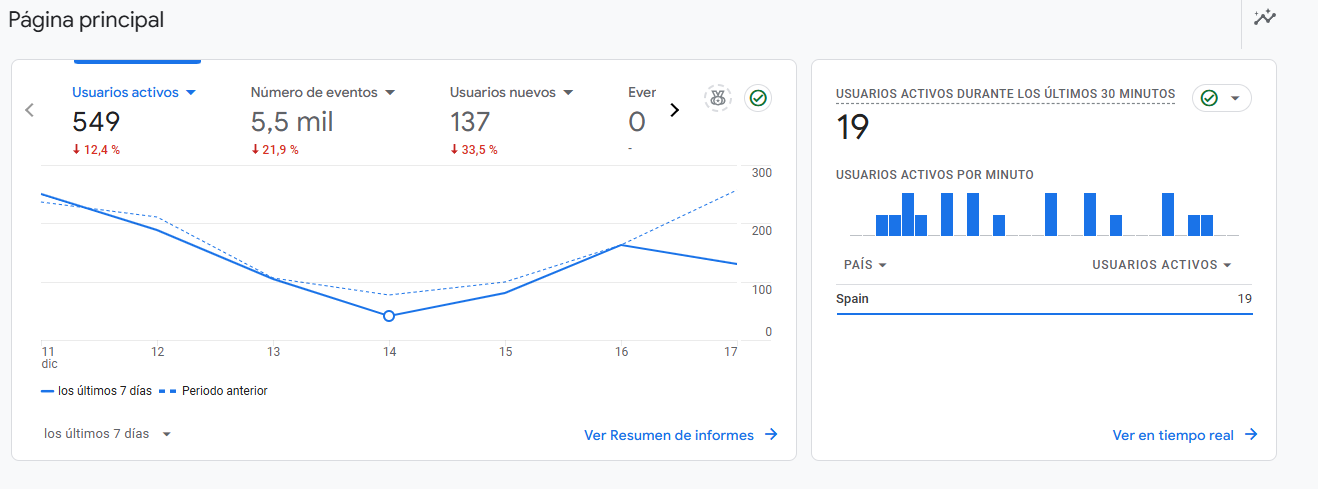Expand the los últimos 7 días date range selector
This screenshot has width=1318, height=489.
click(108, 434)
